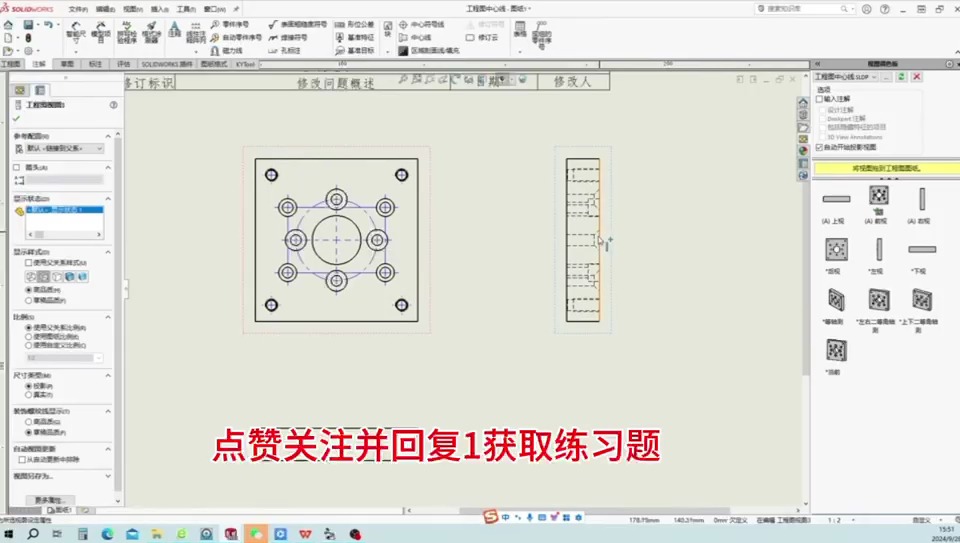The image size is (960, 543).
Task: Insert a Datum Target (基准目标)
Action: click(x=354, y=51)
